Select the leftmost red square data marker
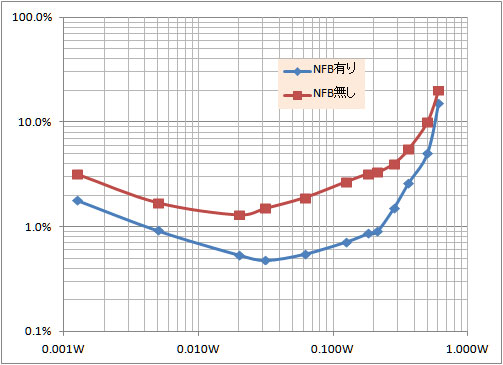The height and width of the screenshot is (365, 503). [x=77, y=174]
